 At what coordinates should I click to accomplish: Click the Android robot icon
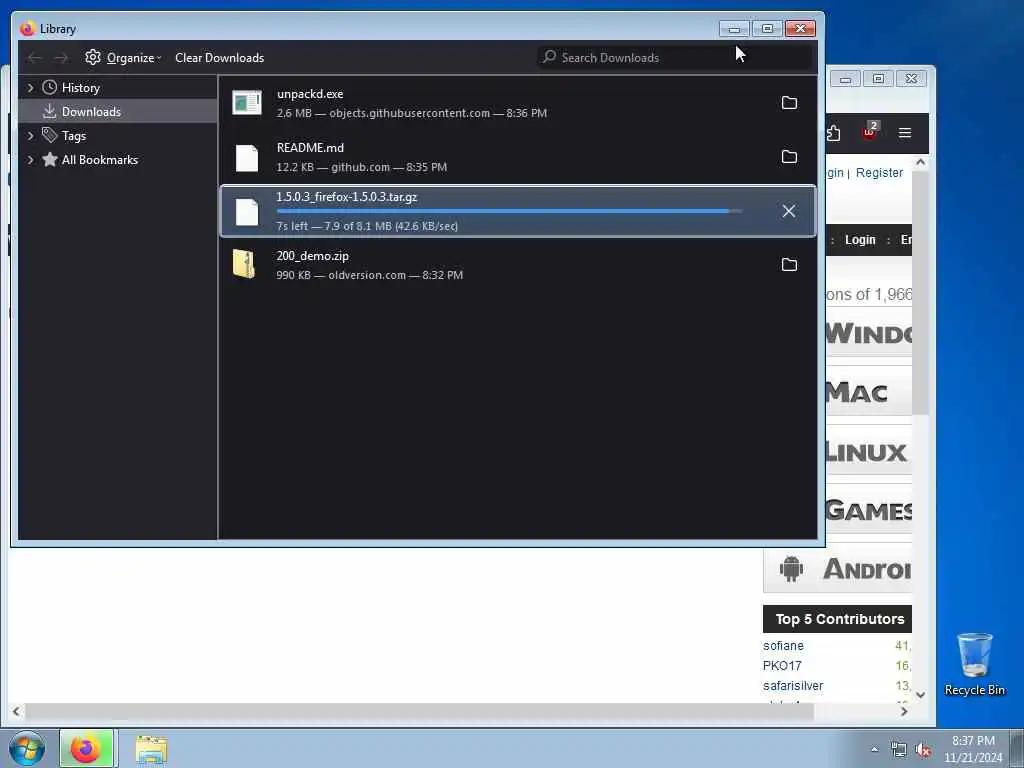pyautogui.click(x=791, y=569)
